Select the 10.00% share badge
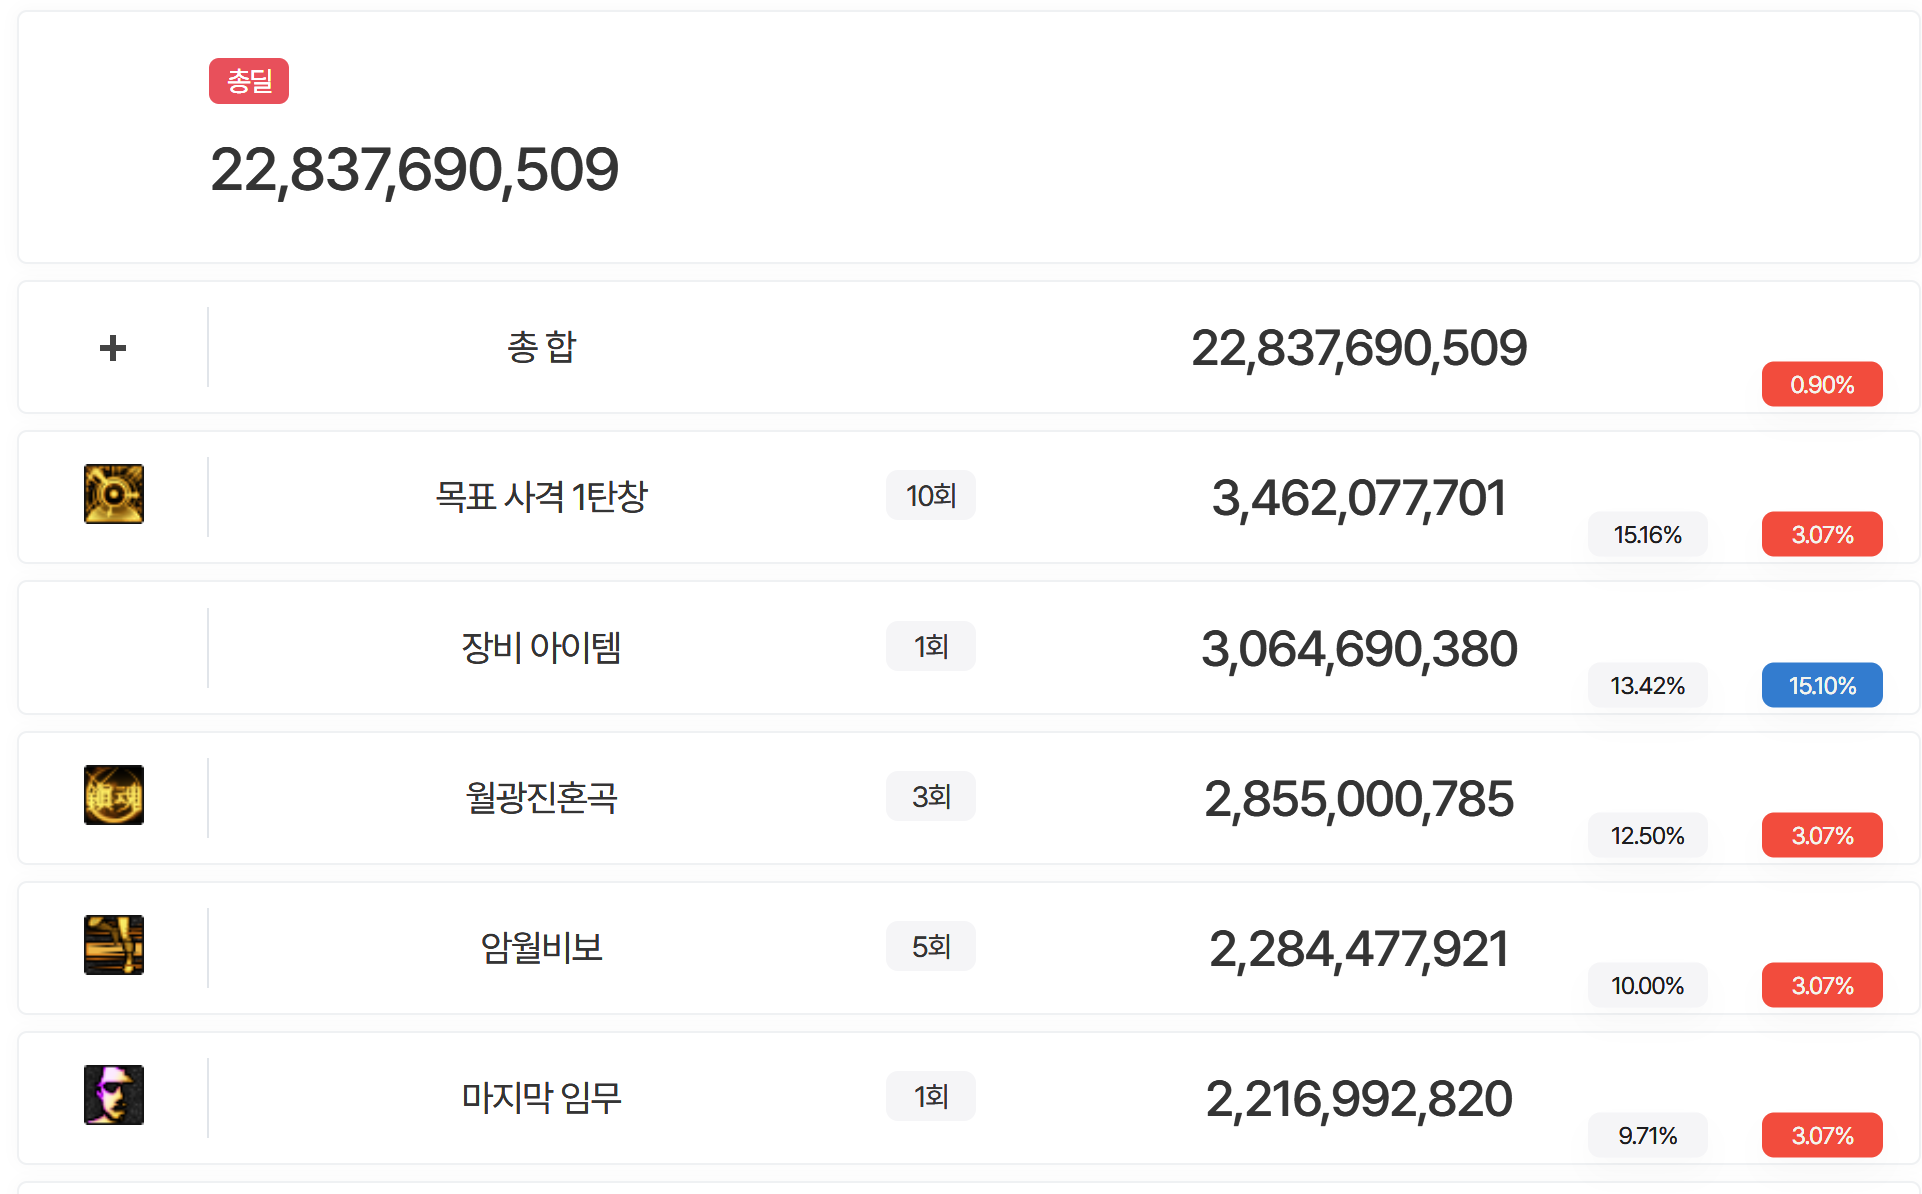1922x1194 pixels. point(1648,986)
